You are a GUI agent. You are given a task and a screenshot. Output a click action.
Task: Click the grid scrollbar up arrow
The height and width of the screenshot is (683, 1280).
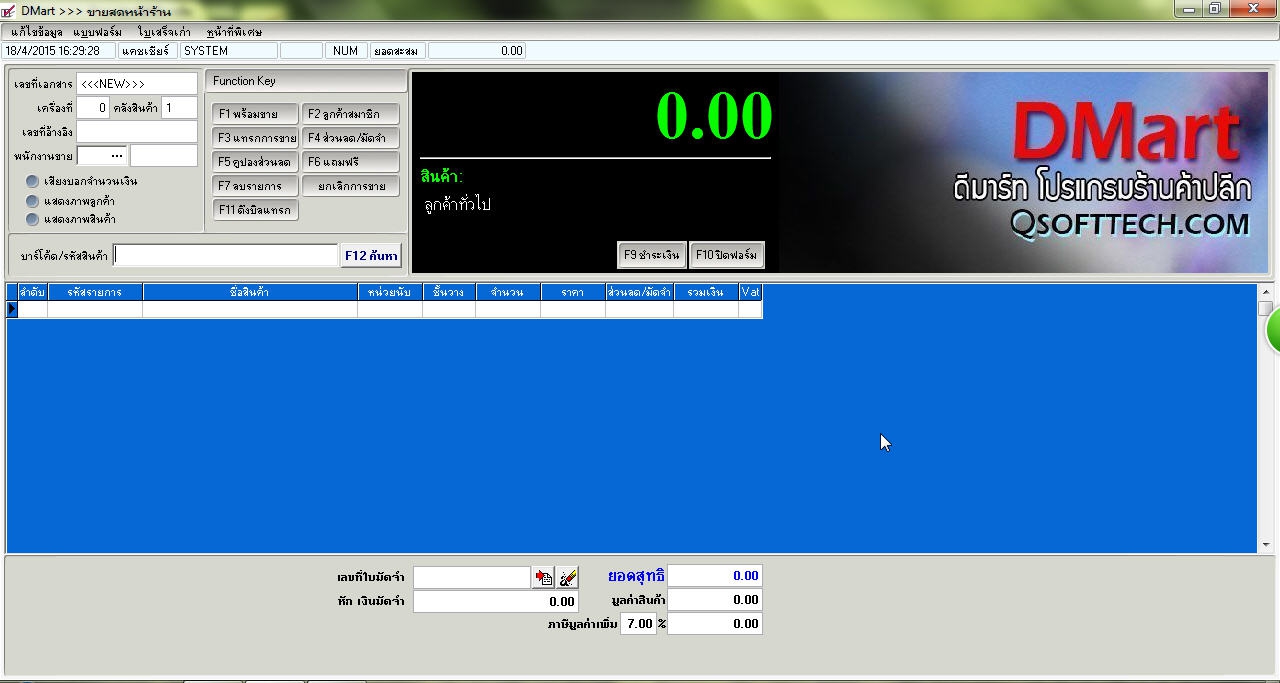[x=1265, y=292]
